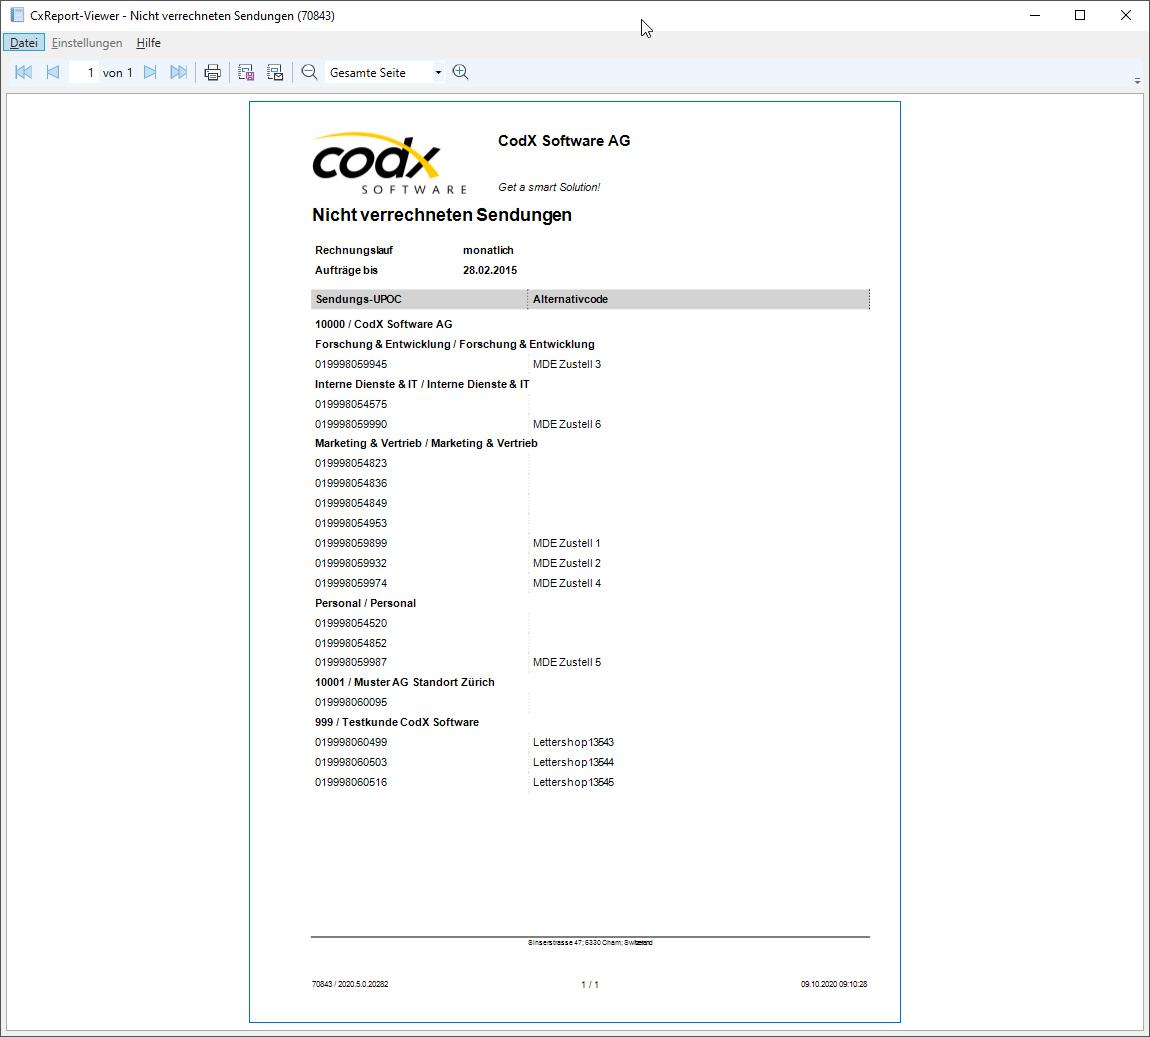Zoom out with the minus magnifier
1150x1037 pixels.
tap(310, 72)
